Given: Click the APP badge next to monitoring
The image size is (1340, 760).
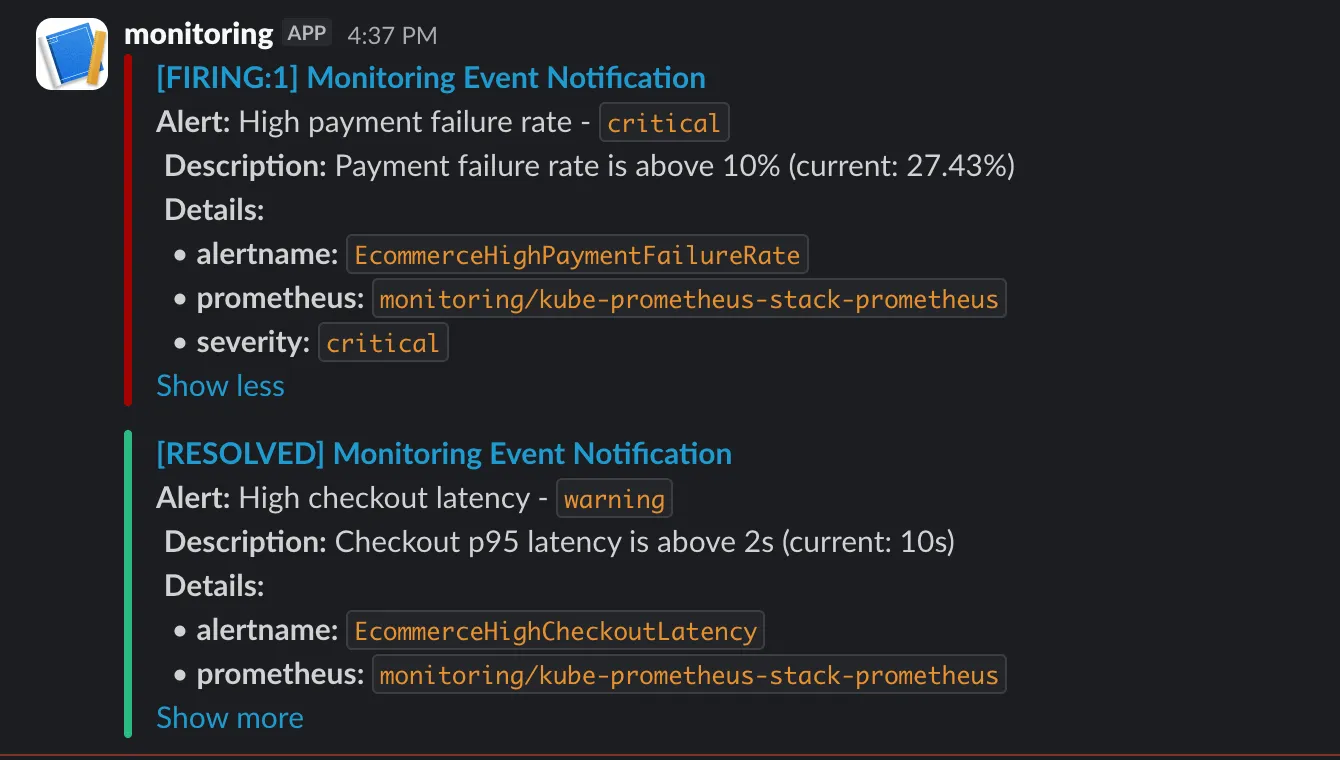Looking at the screenshot, I should [x=306, y=31].
